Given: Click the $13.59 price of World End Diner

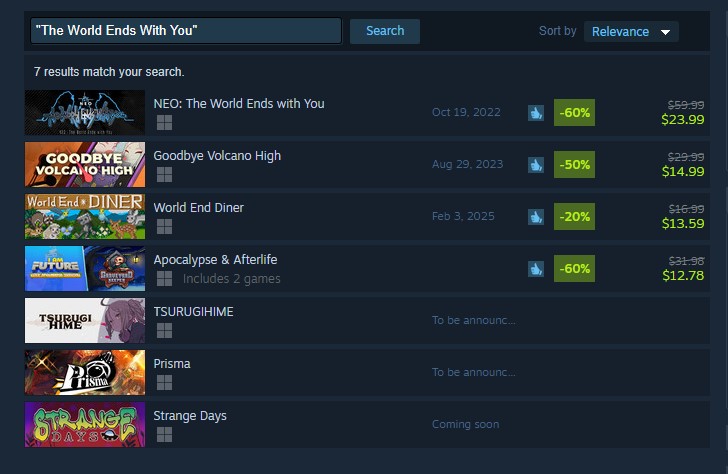Looking at the screenshot, I should [683, 223].
